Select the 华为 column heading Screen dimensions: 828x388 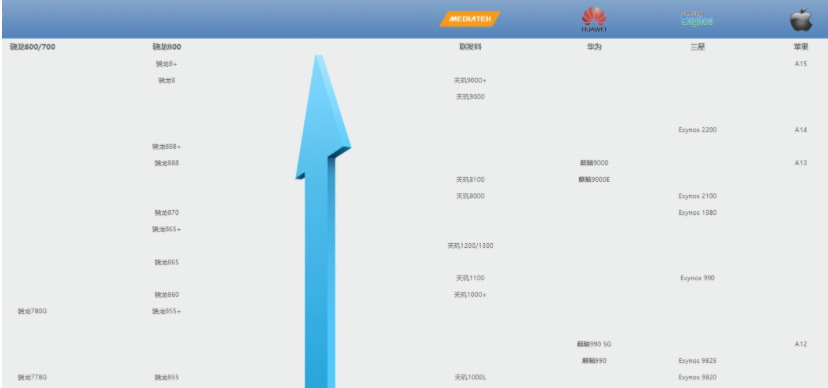(594, 47)
